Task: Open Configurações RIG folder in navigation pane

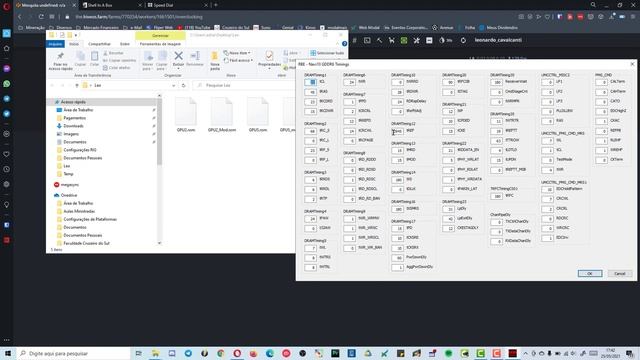Action: [80, 150]
